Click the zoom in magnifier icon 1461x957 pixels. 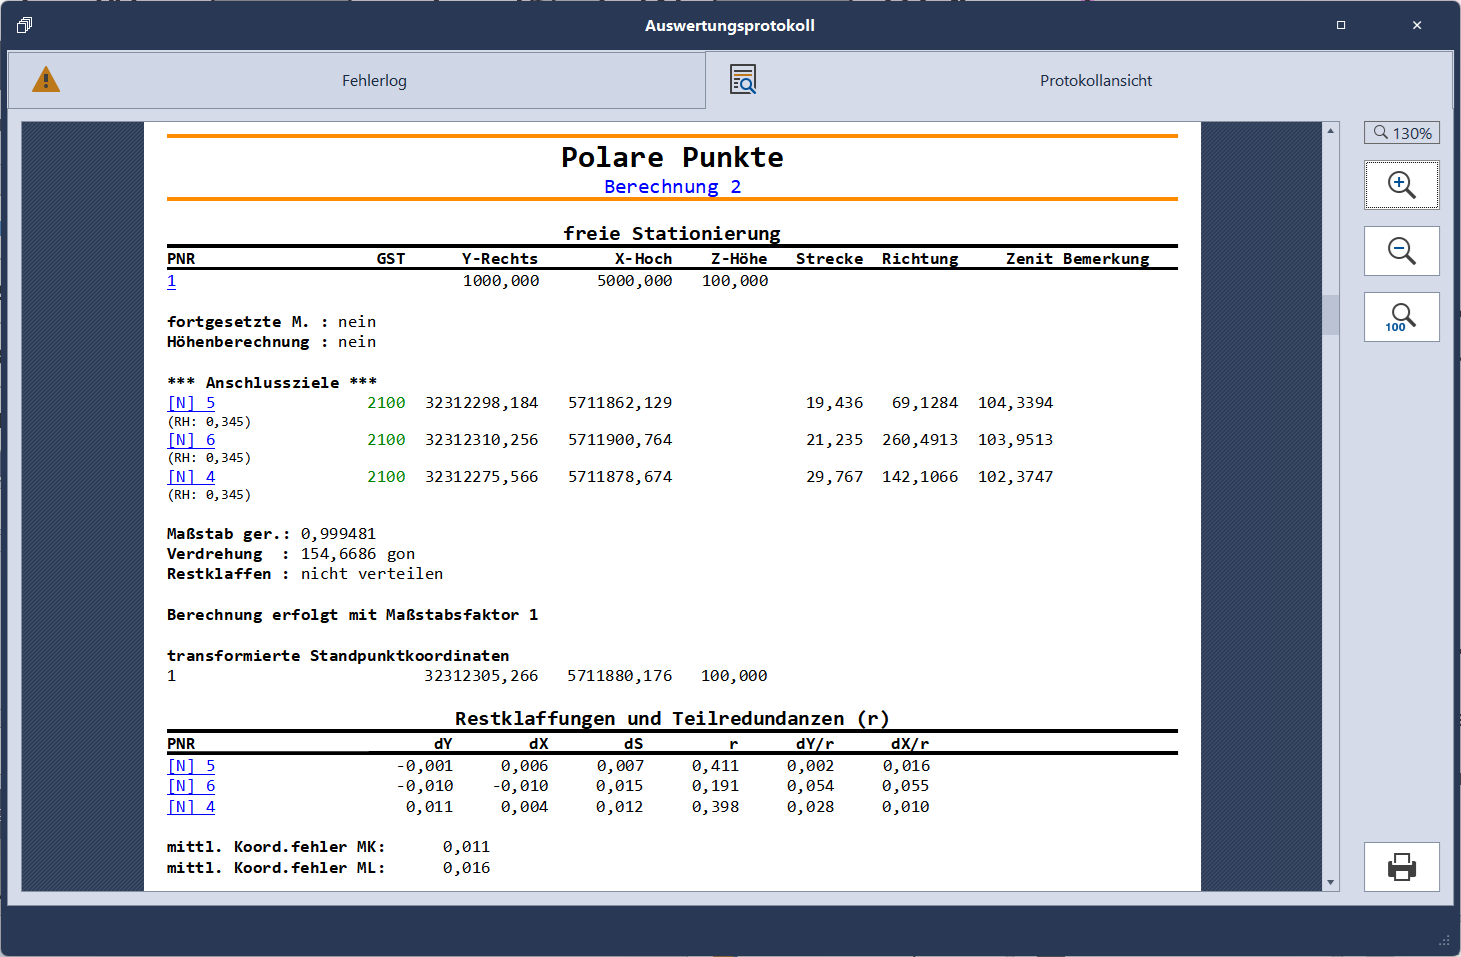tap(1401, 185)
